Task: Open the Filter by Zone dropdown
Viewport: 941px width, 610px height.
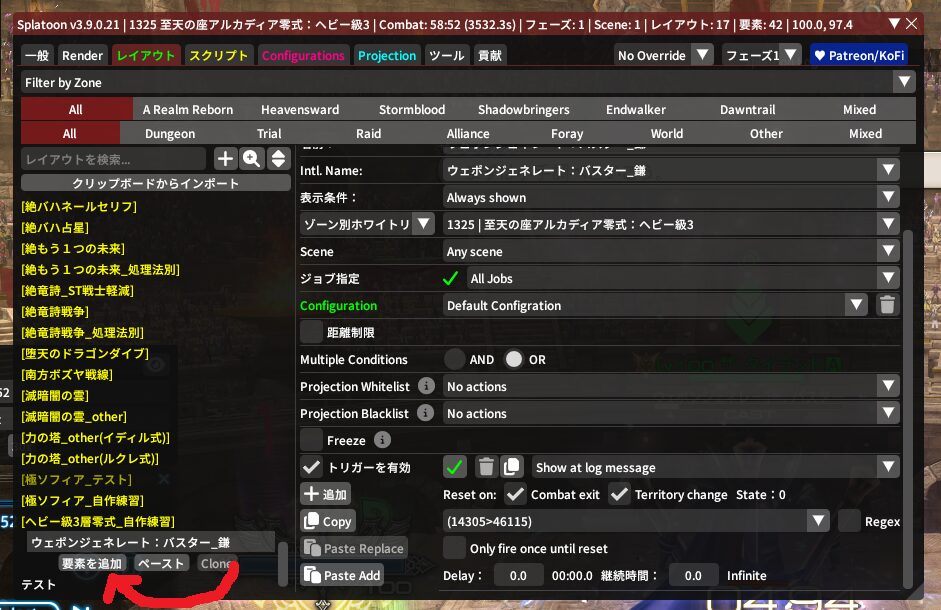Action: (468, 83)
